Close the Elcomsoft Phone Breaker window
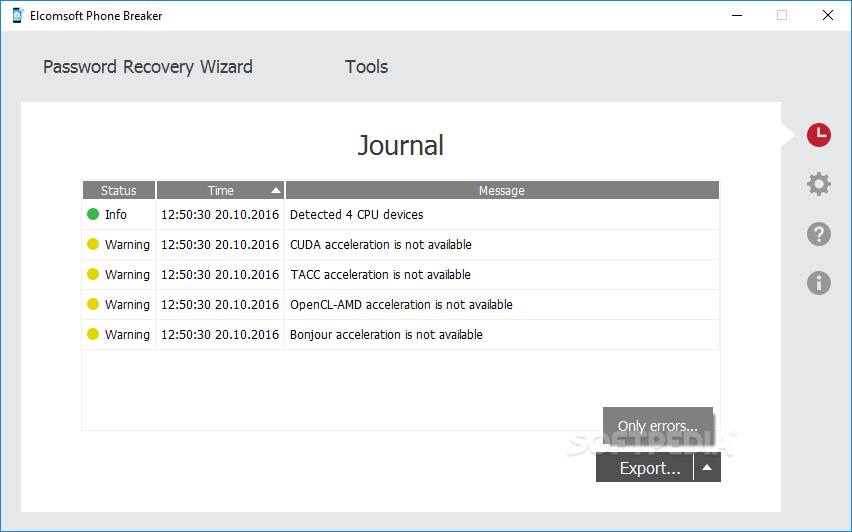The height and width of the screenshot is (532, 852). tap(828, 15)
